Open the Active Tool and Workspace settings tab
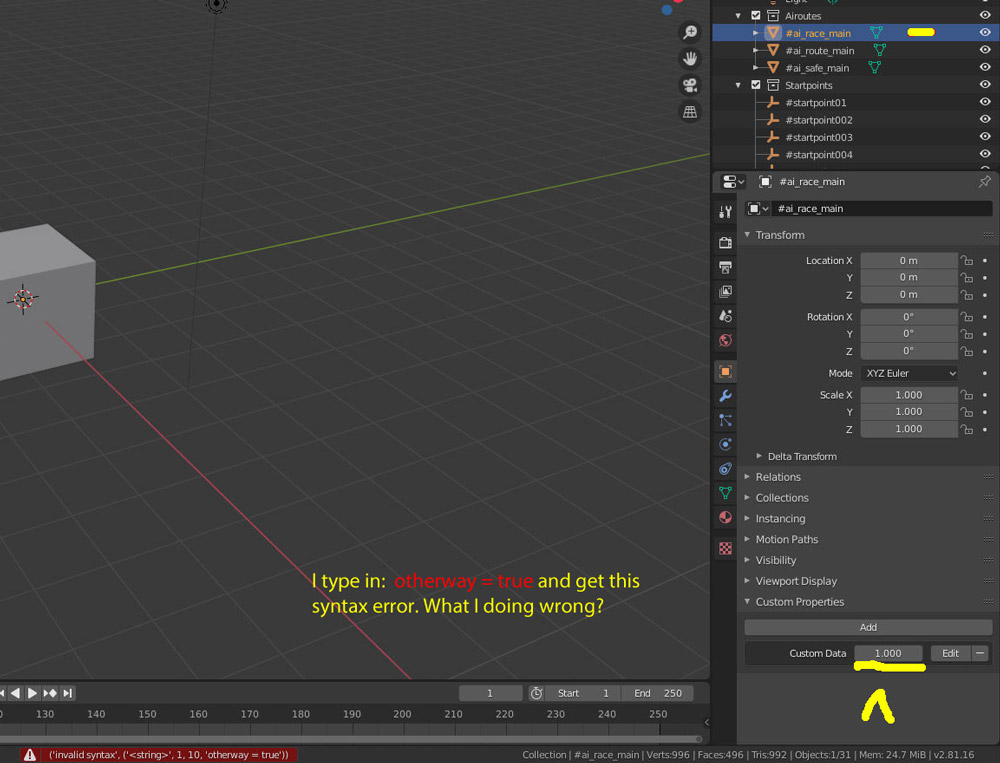The height and width of the screenshot is (763, 1000). (725, 212)
